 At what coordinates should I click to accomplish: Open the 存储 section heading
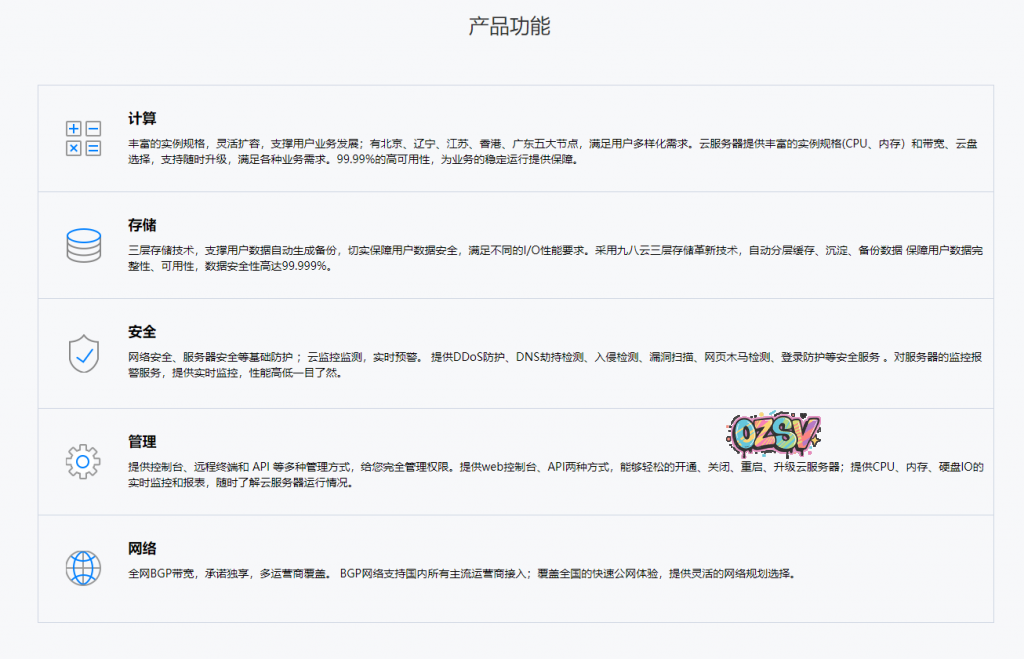(142, 225)
